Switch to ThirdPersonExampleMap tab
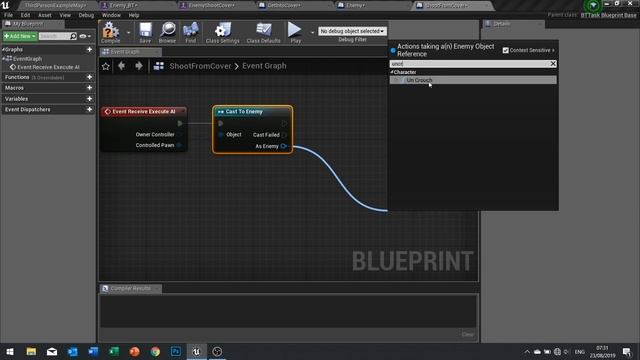The height and width of the screenshot is (360, 640). click(x=55, y=5)
